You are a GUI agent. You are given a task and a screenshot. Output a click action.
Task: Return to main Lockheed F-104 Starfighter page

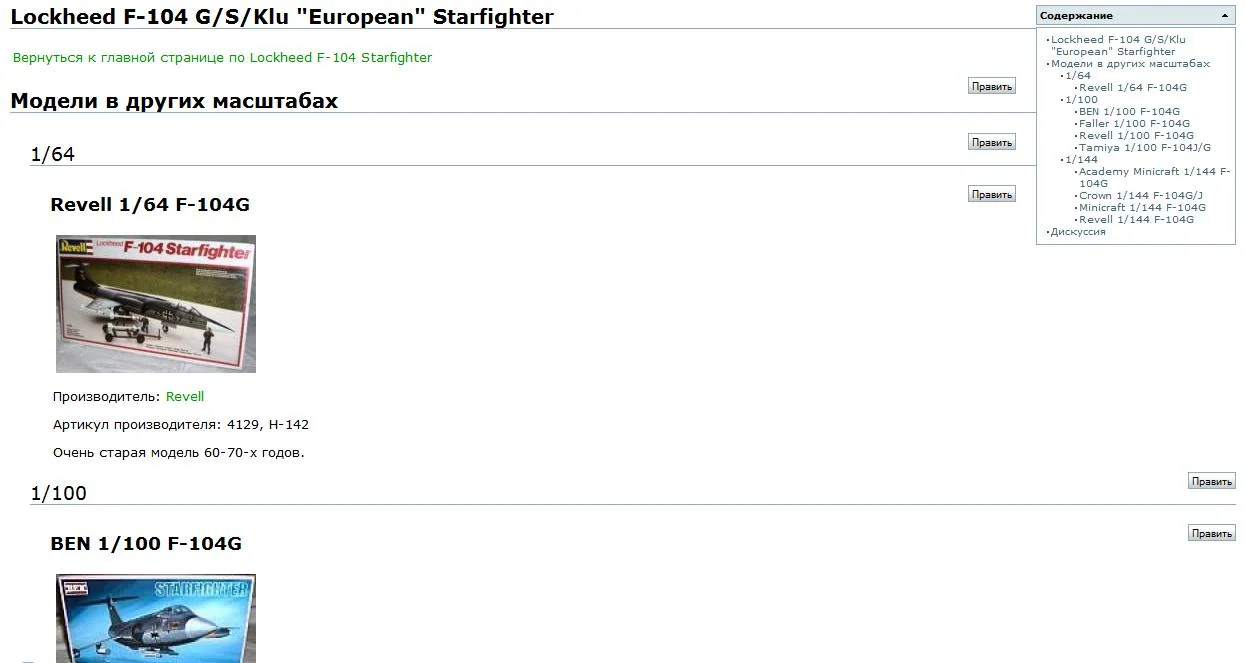222,58
